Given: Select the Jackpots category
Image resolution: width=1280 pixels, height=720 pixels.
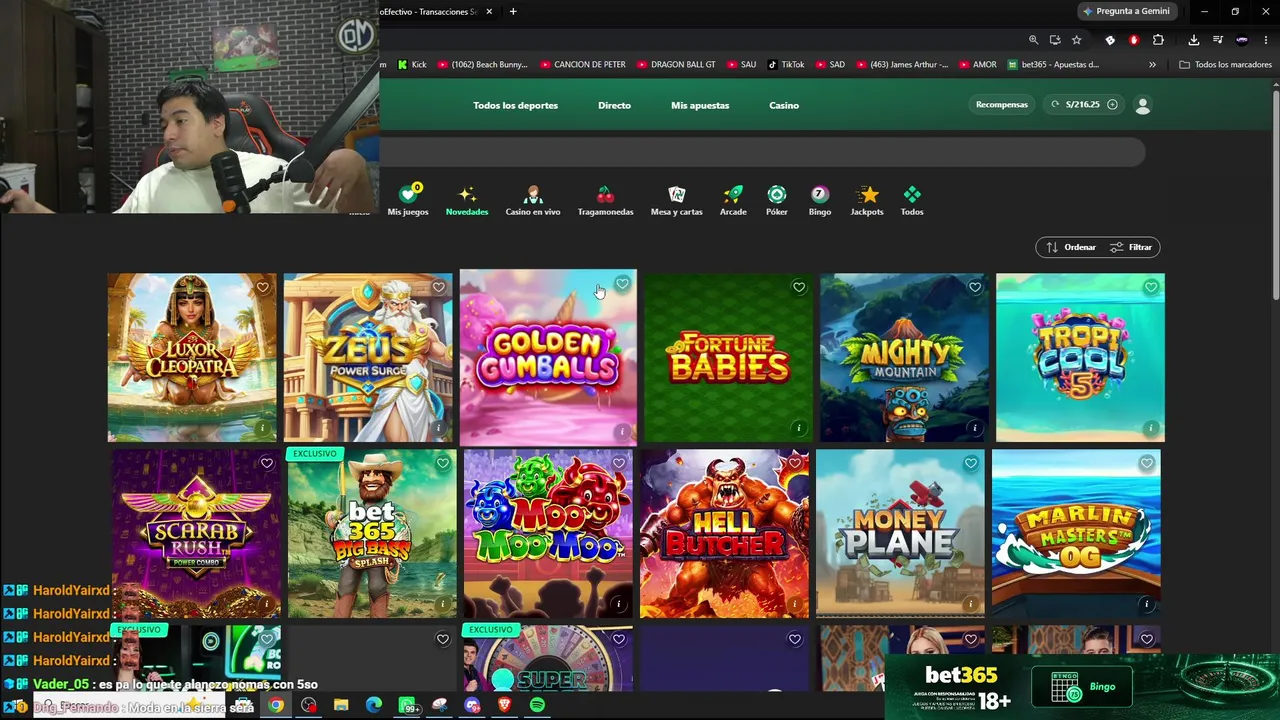Looking at the screenshot, I should (x=867, y=200).
